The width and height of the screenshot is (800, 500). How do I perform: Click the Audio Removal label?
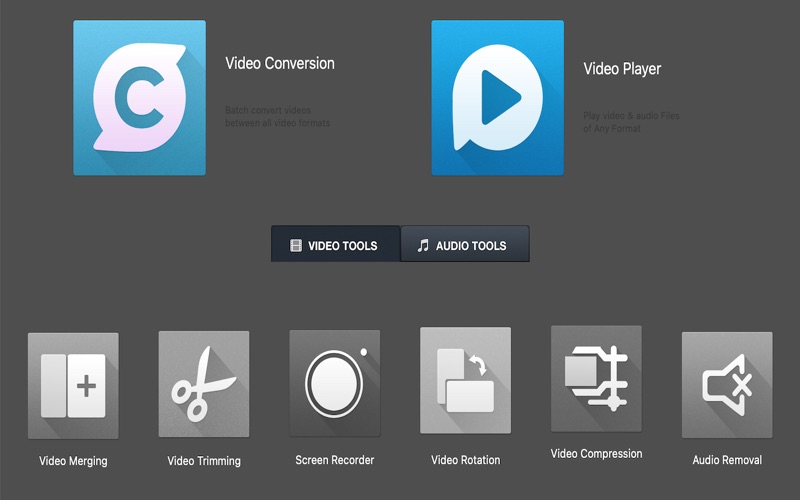pos(727,460)
